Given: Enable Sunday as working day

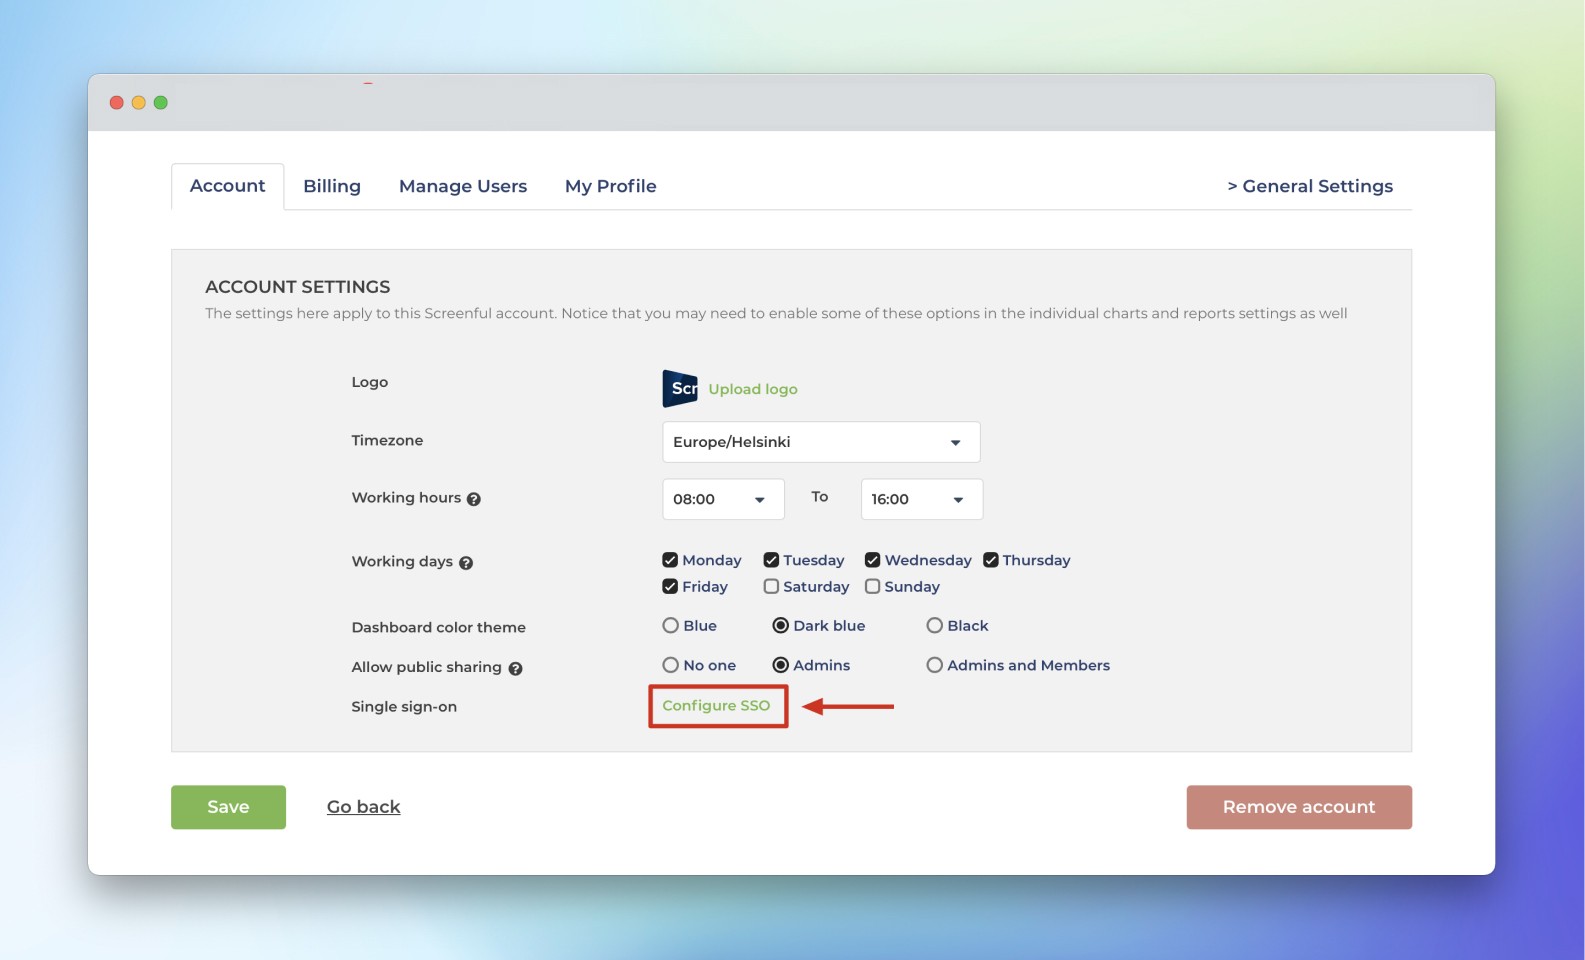Looking at the screenshot, I should pos(872,586).
